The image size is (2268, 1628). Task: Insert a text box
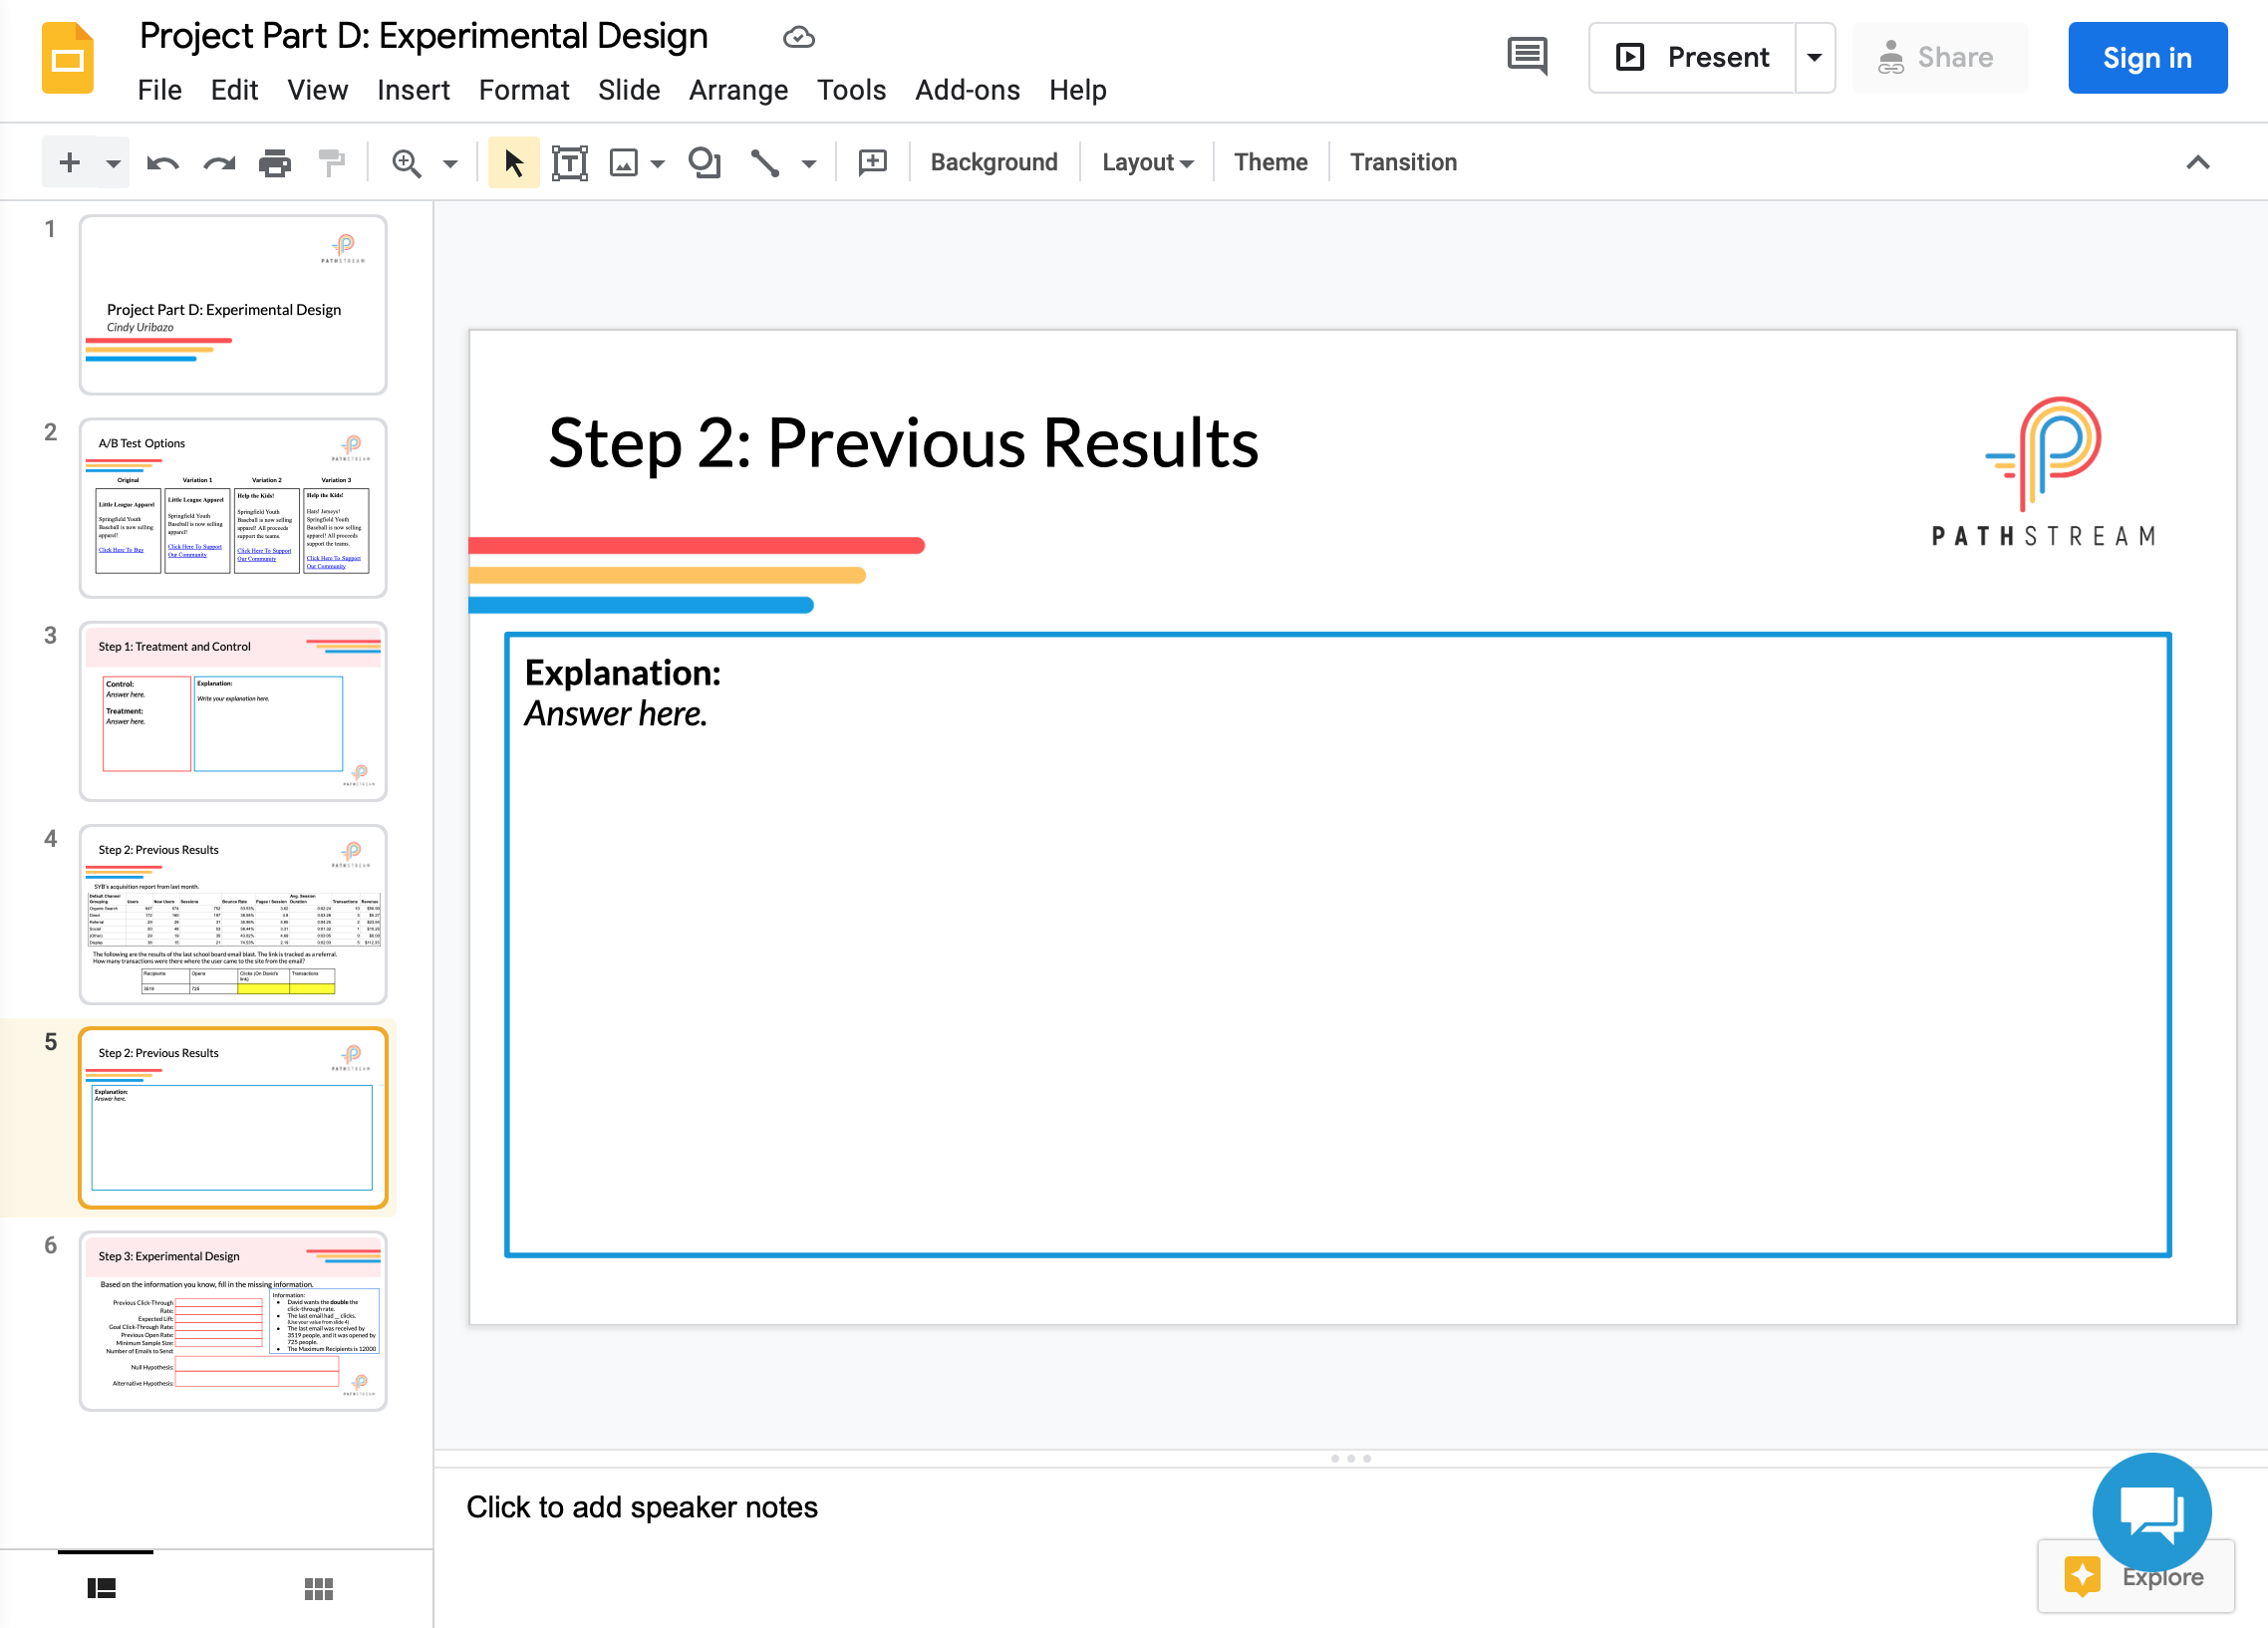tap(570, 162)
